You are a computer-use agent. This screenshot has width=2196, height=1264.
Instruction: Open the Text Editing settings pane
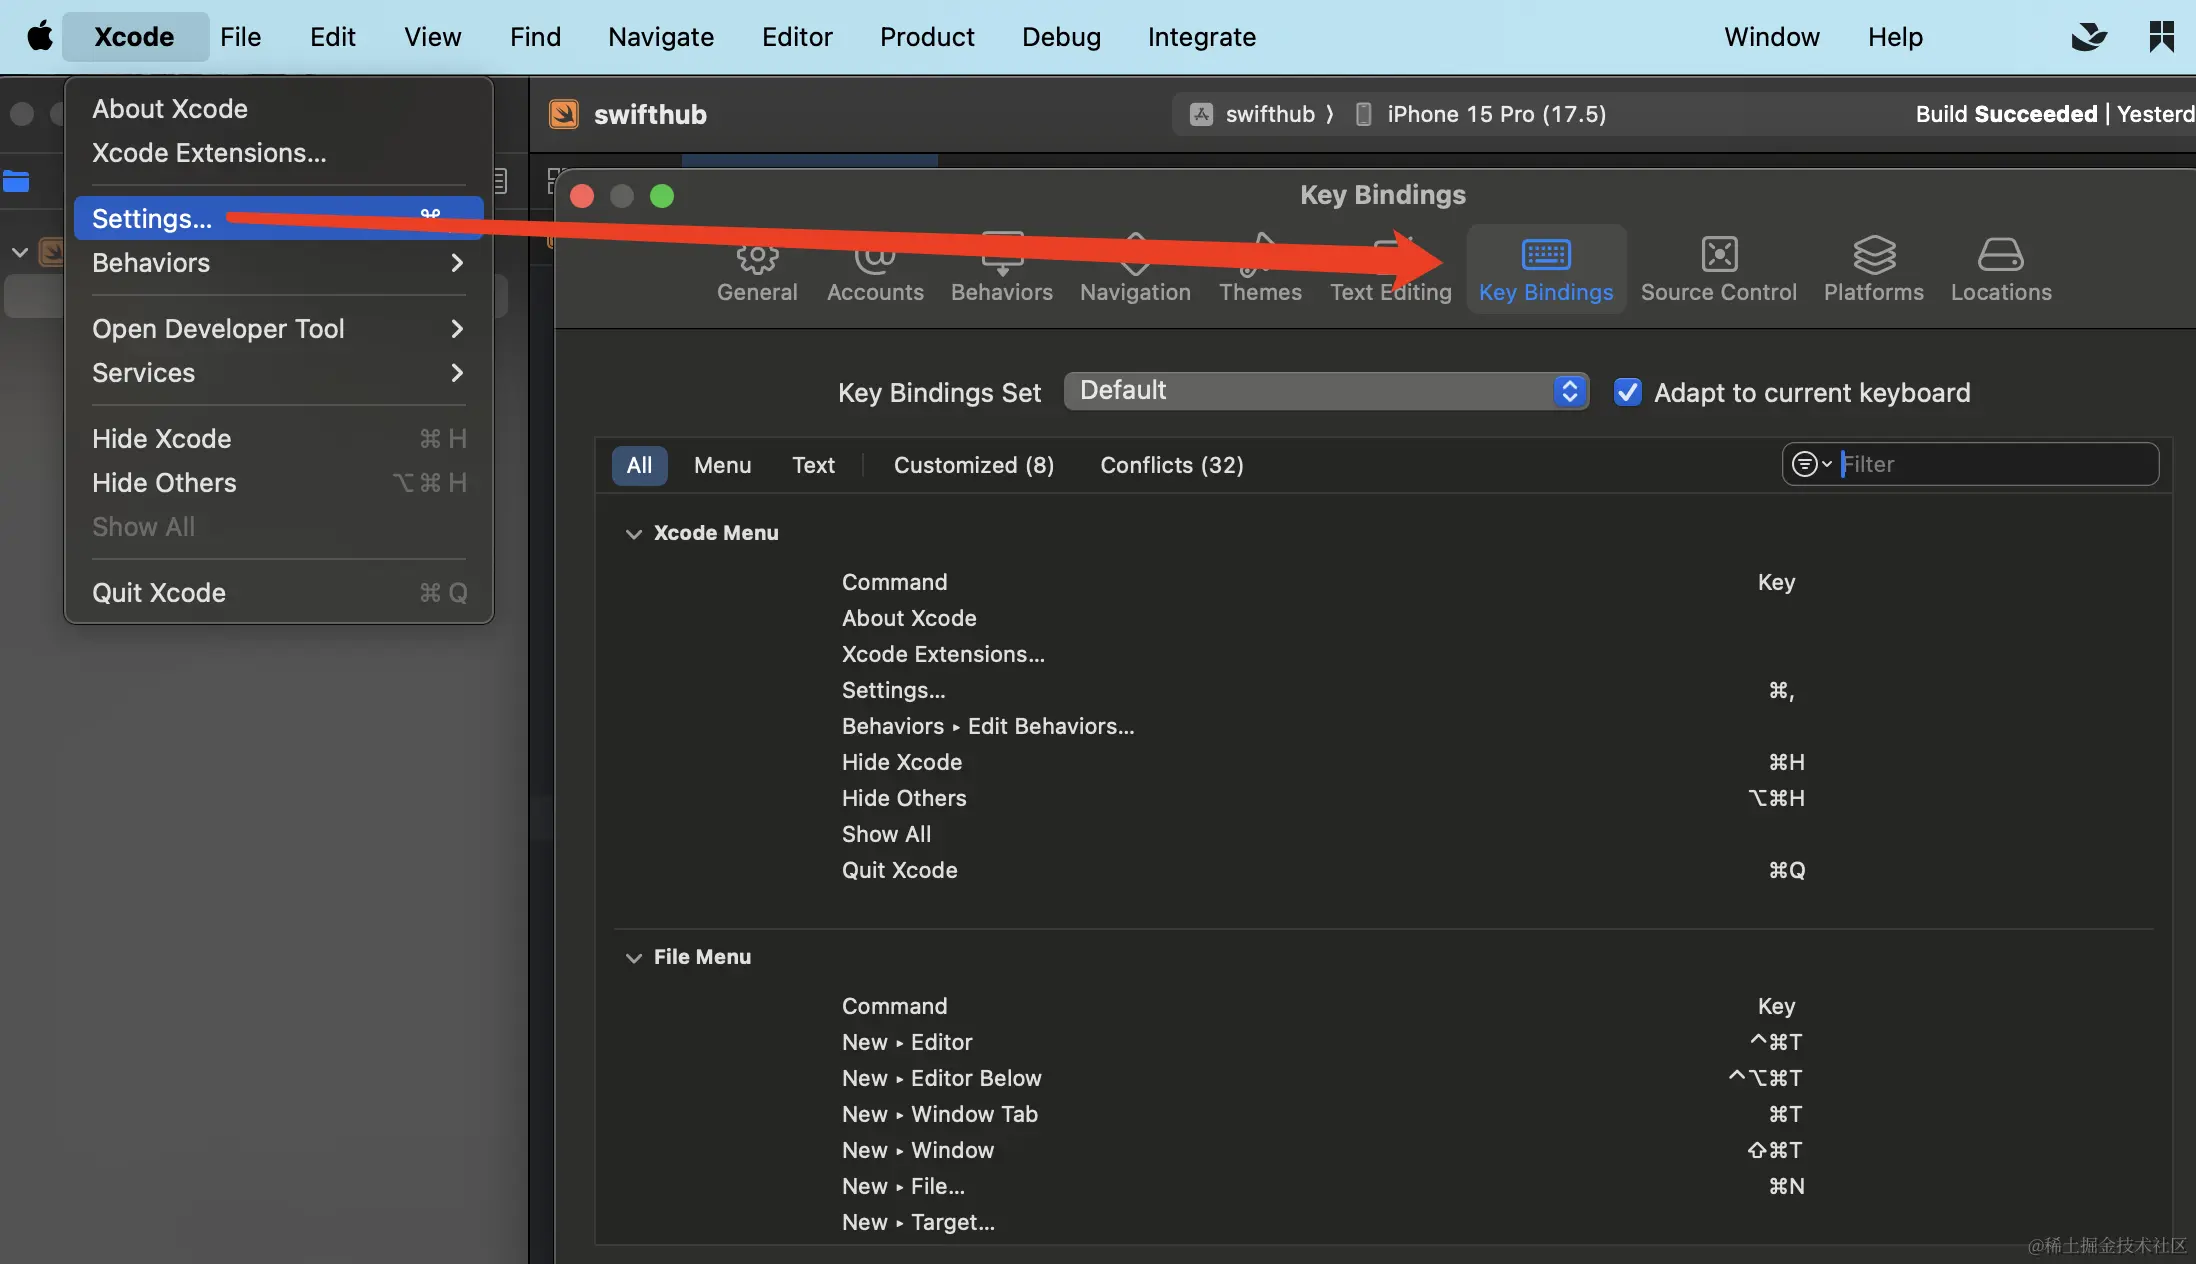1390,270
